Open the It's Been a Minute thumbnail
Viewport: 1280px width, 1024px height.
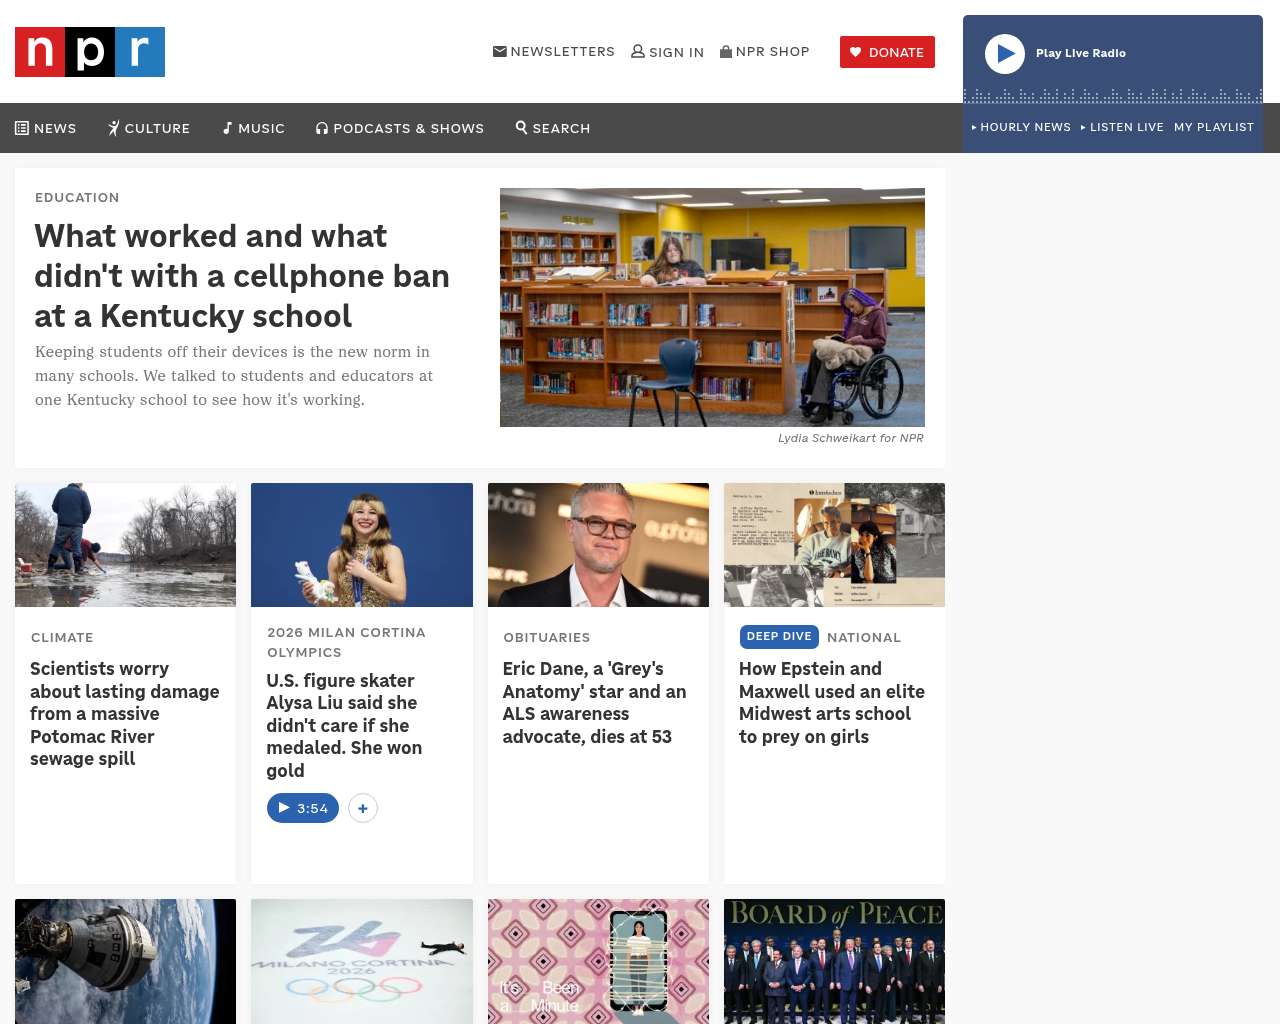point(598,961)
